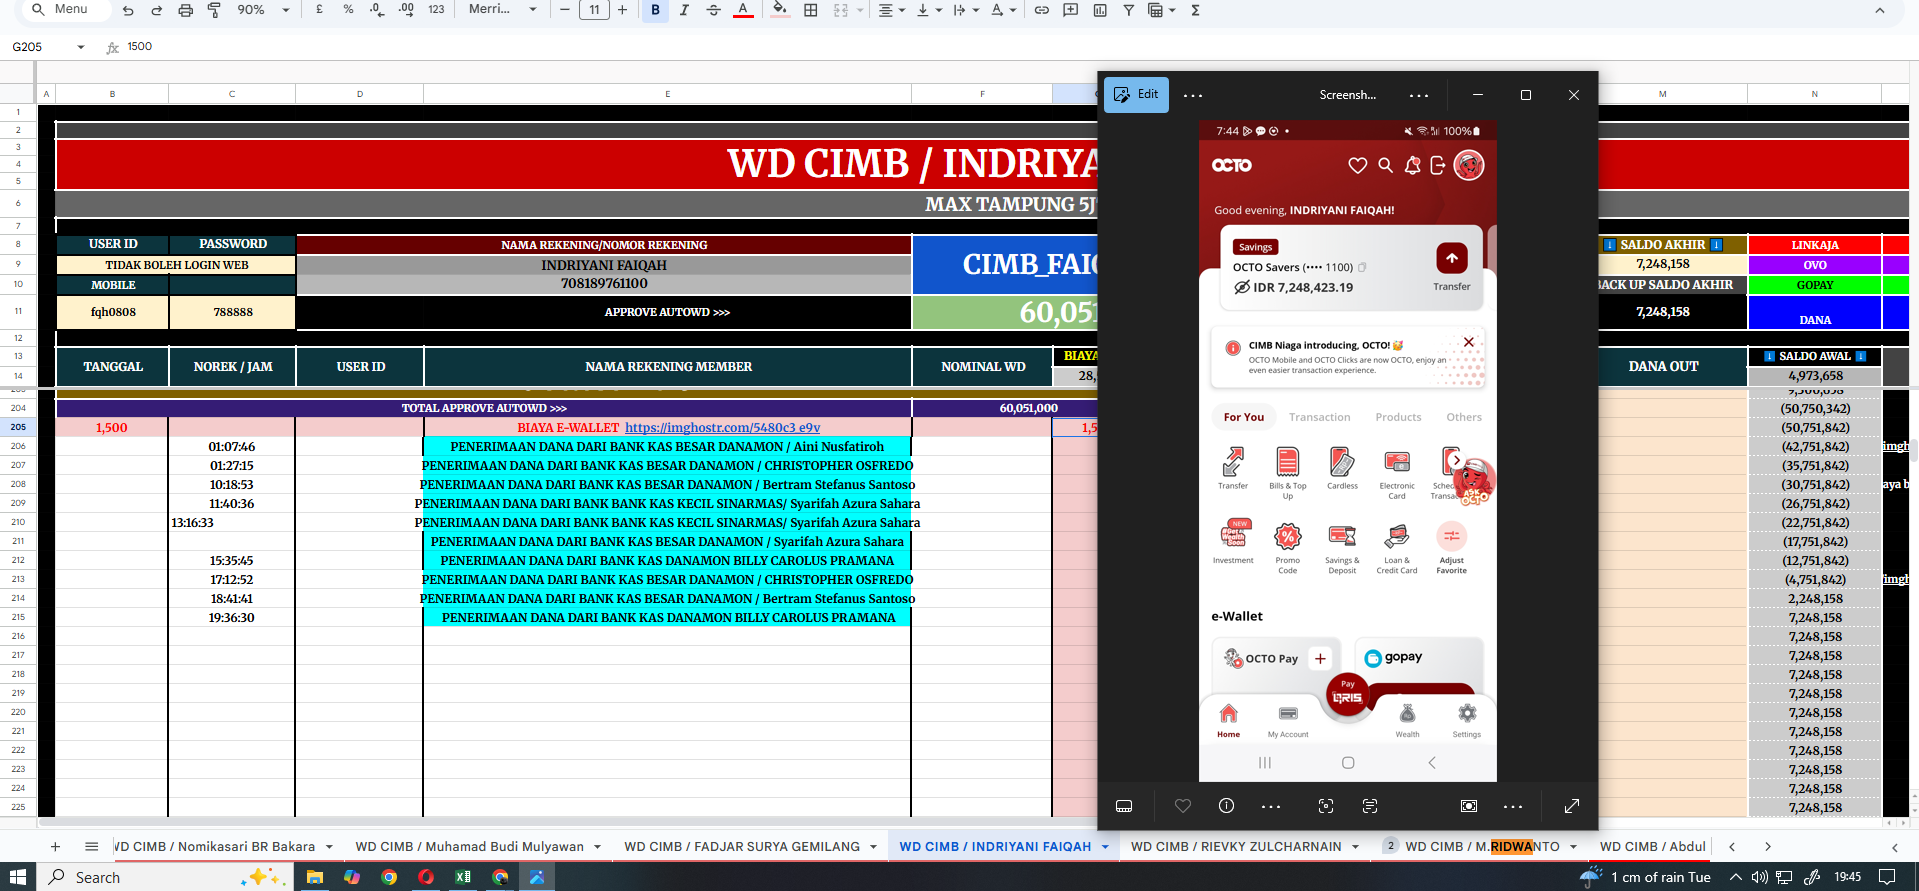Show the filmstrip in the Photos viewer

coord(1124,806)
